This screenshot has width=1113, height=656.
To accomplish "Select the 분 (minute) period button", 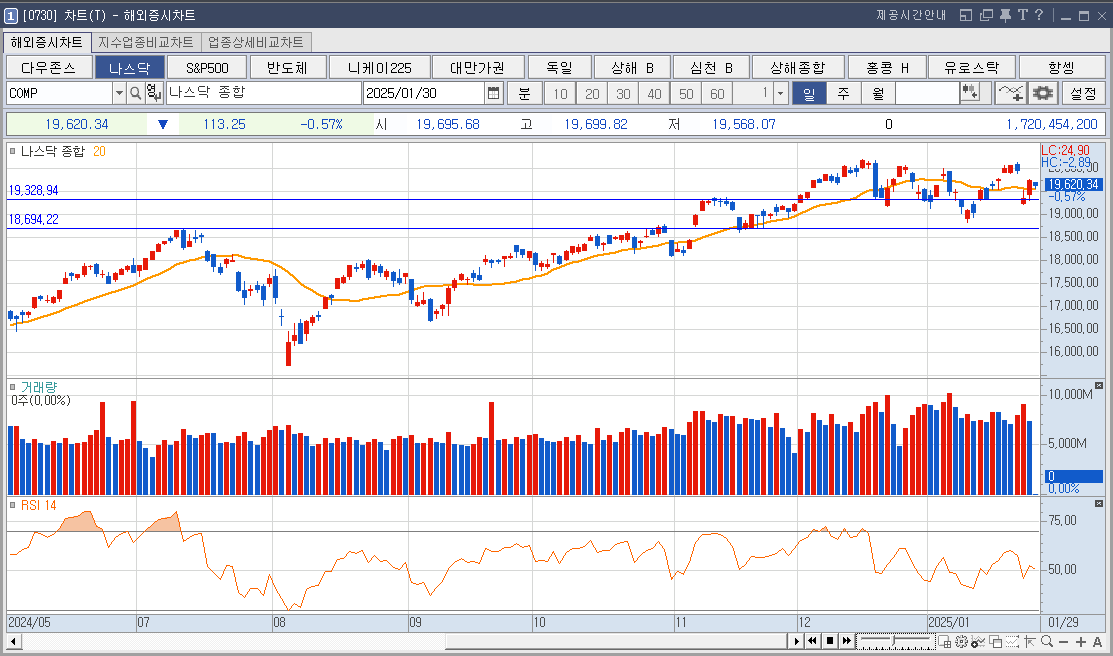I will [x=525, y=93].
